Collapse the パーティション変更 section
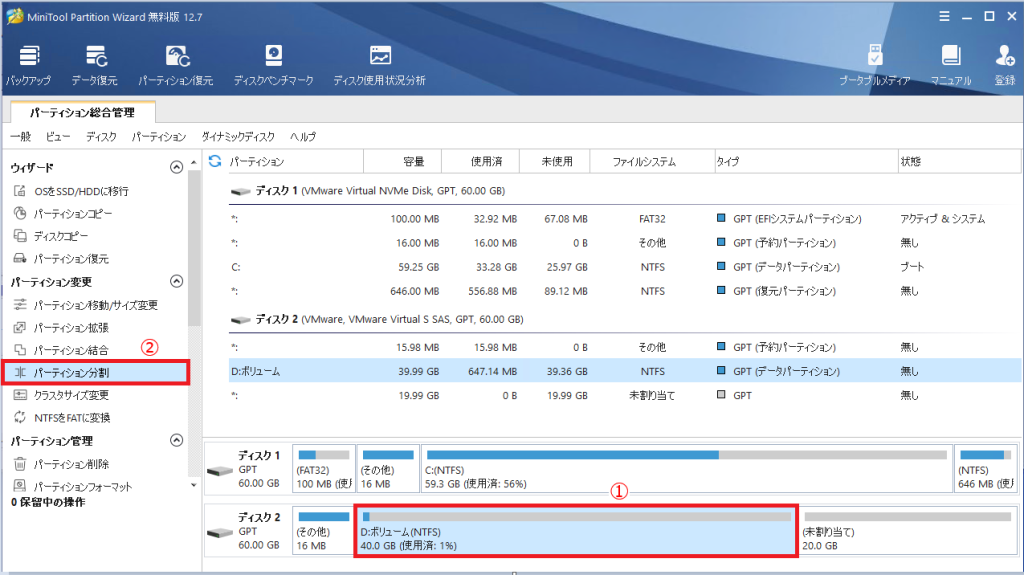The image size is (1024, 575). pos(176,282)
